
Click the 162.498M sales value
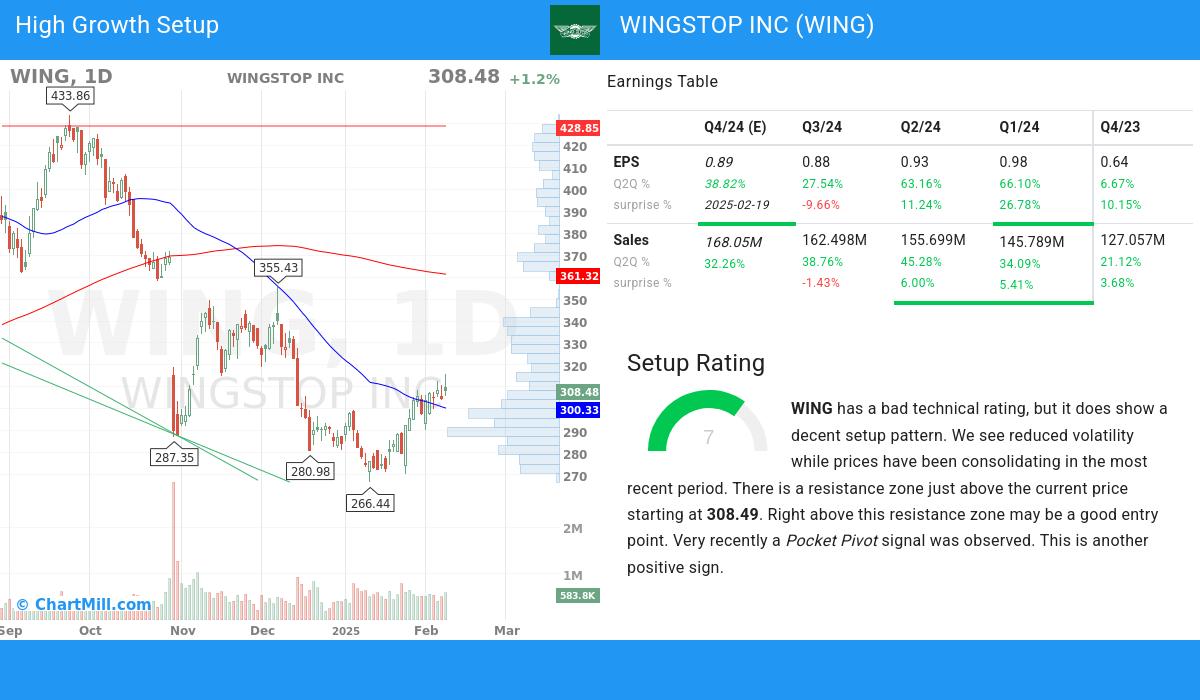click(x=834, y=240)
